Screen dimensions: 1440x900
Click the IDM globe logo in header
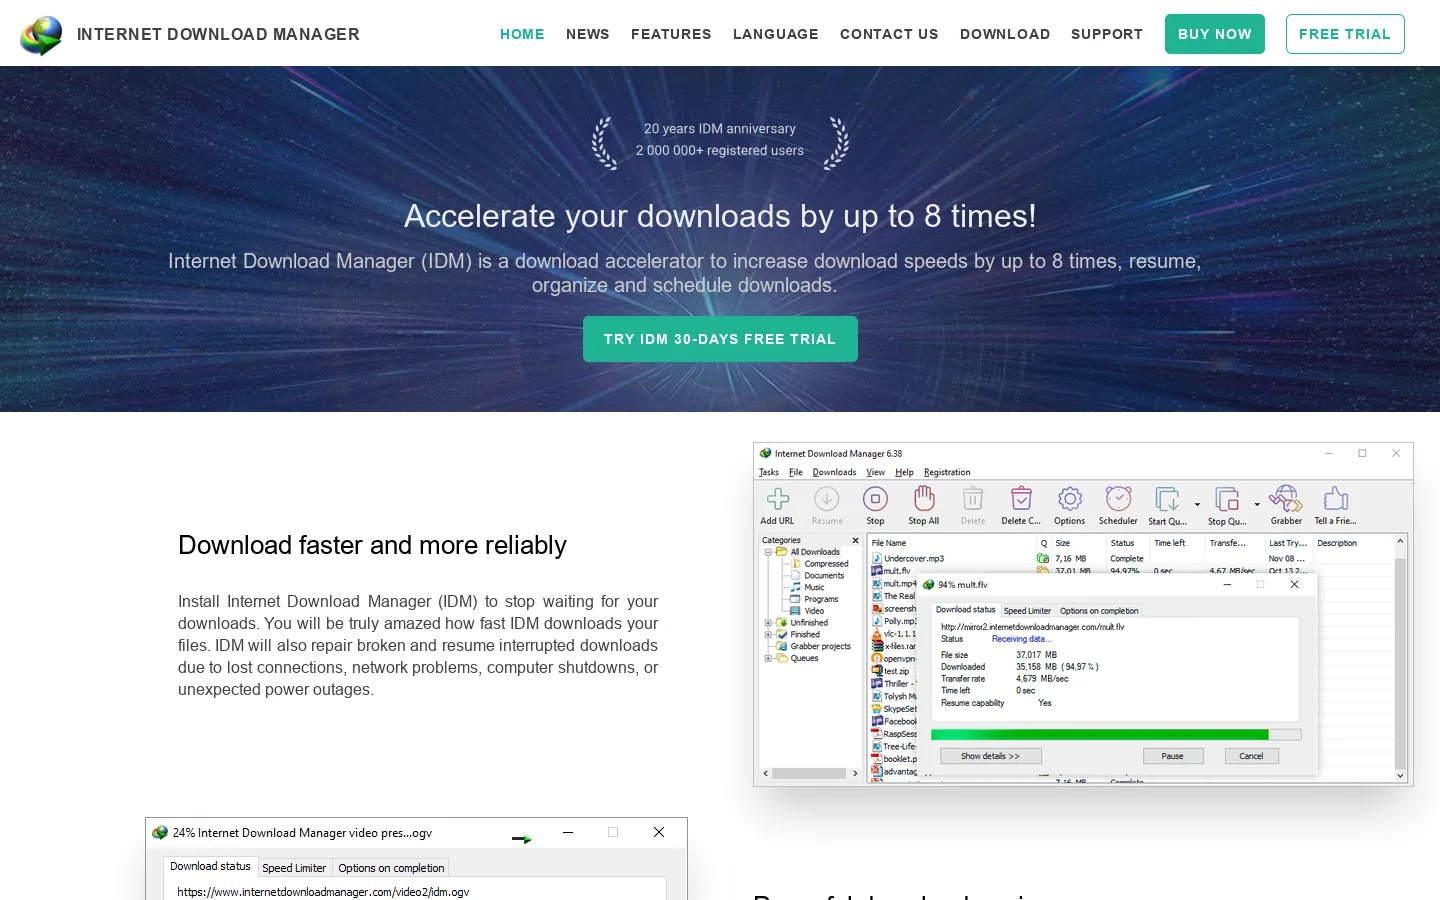[x=41, y=35]
